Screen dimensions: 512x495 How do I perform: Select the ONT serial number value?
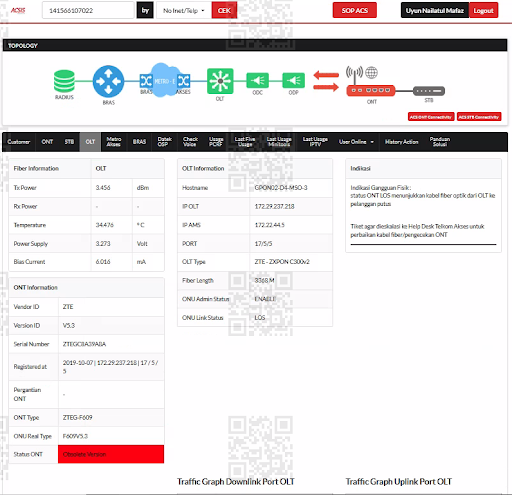[84, 344]
